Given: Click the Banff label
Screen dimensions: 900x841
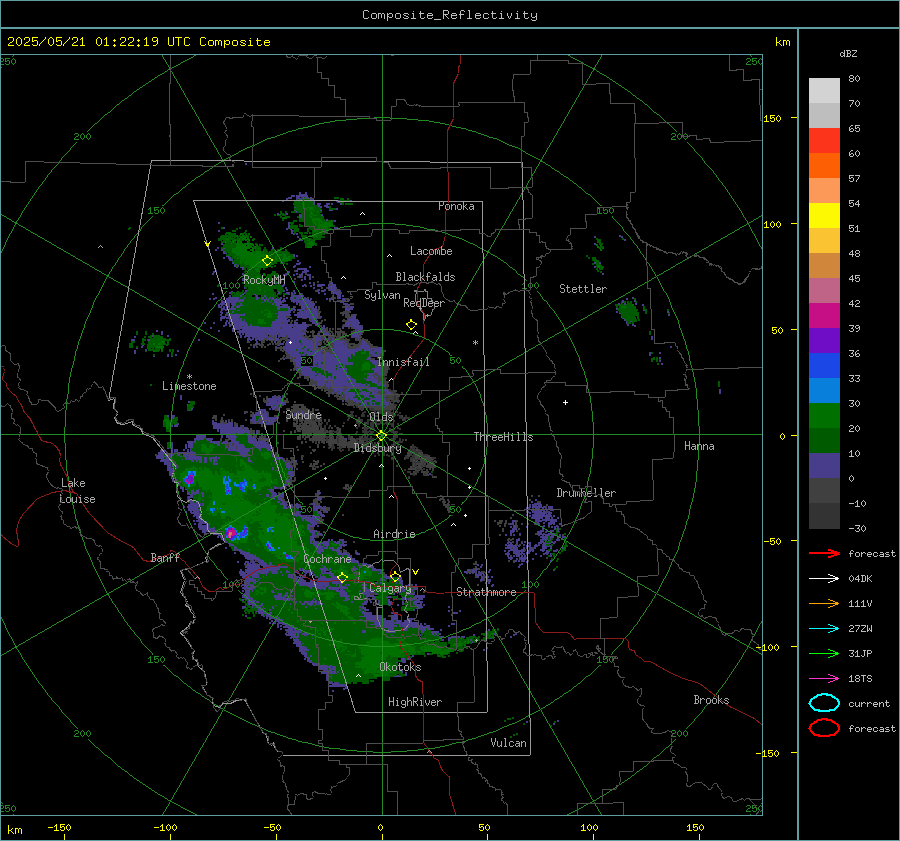Looking at the screenshot, I should click(x=165, y=557).
